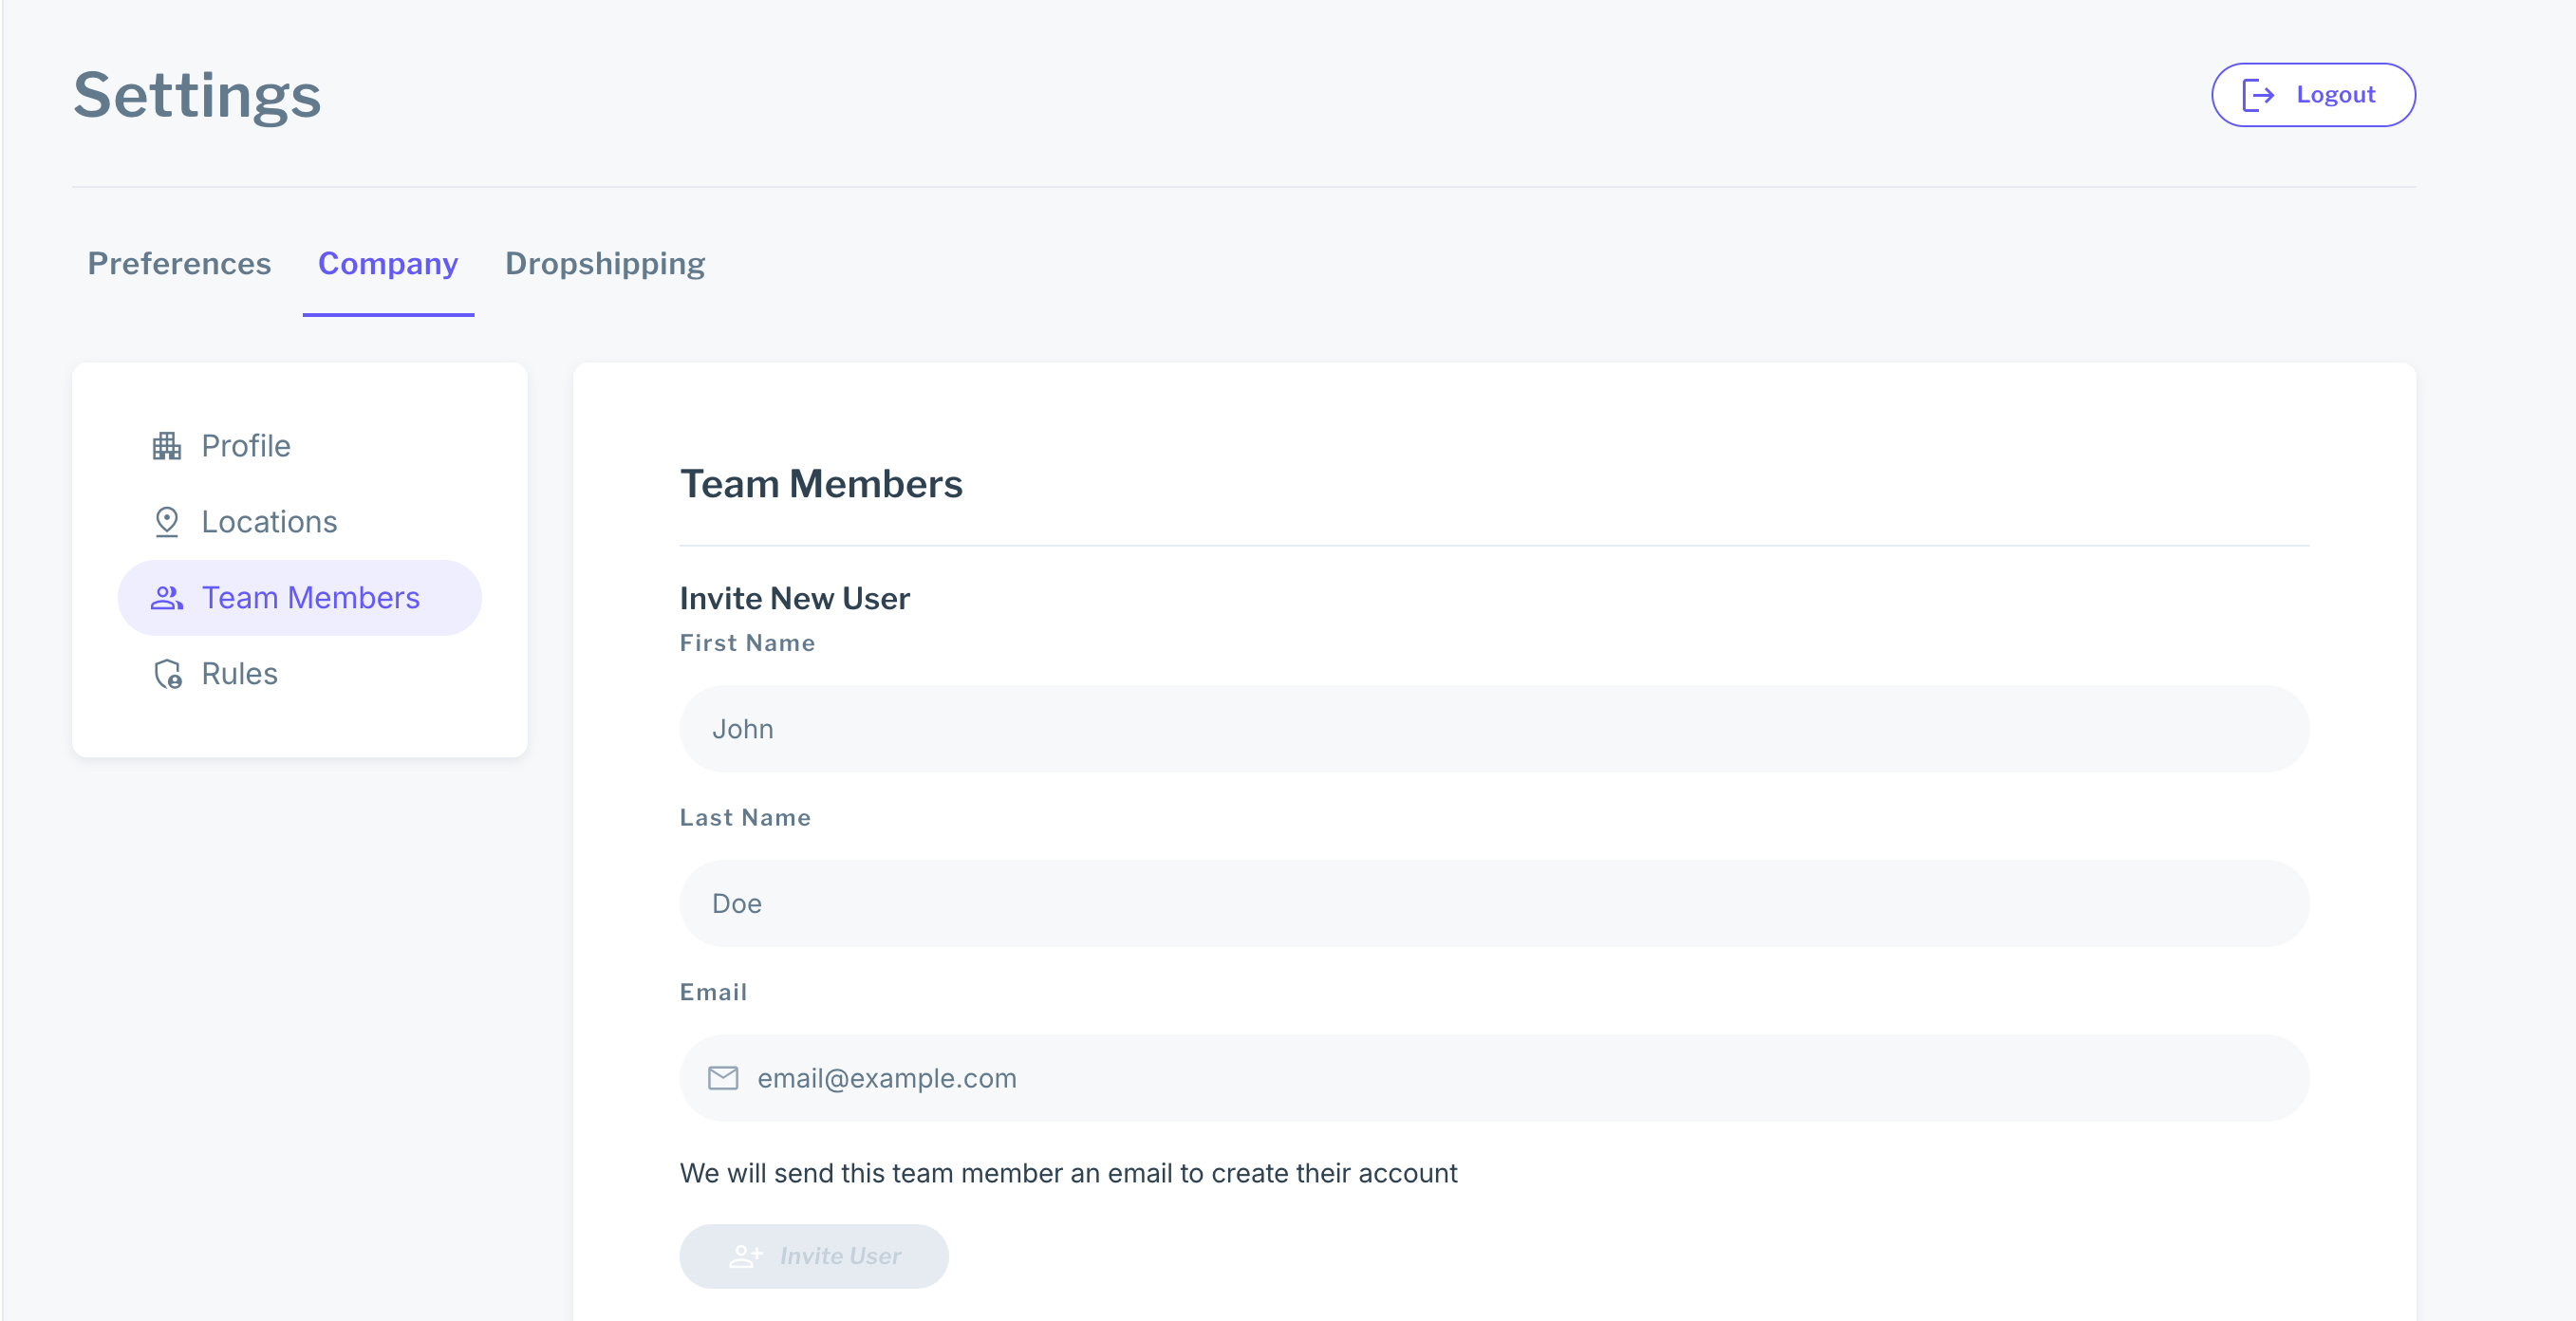Screen dimensions: 2576x1321
Task: Focus the Last Name field with Doe
Action: pos(1494,904)
